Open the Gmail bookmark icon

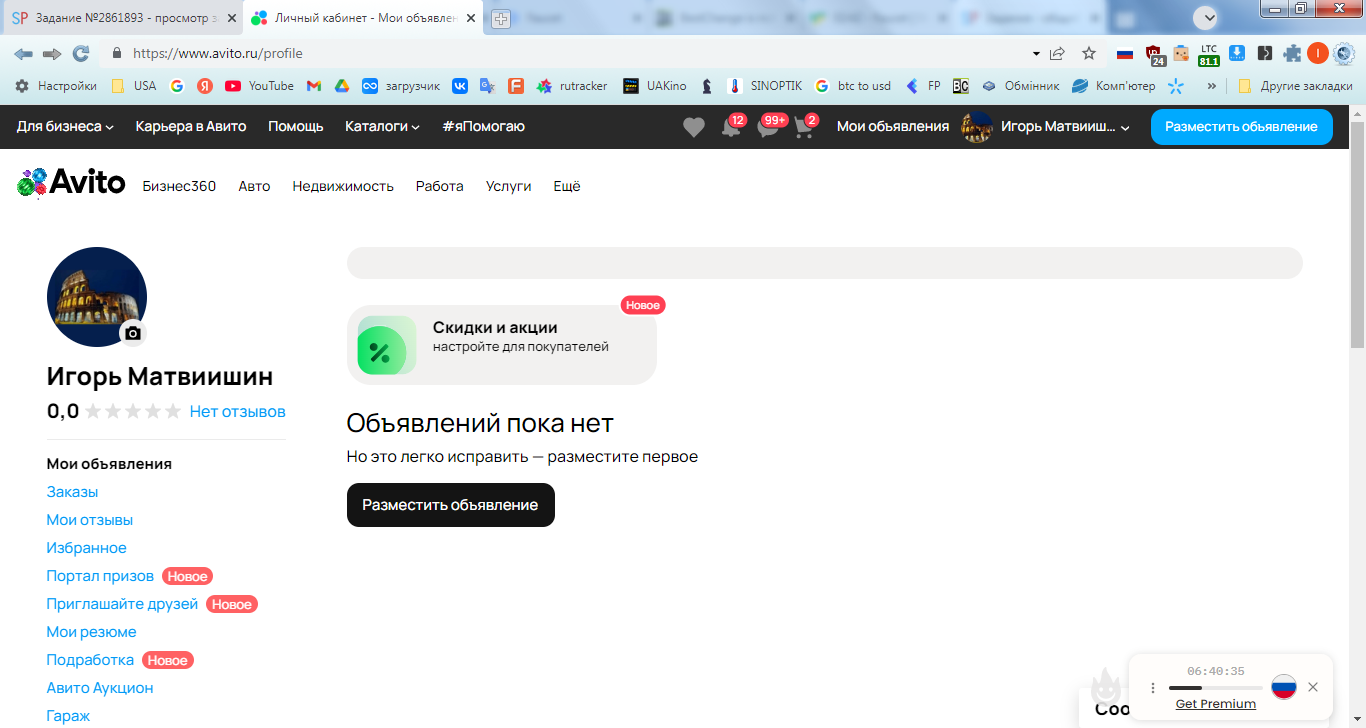pos(313,86)
